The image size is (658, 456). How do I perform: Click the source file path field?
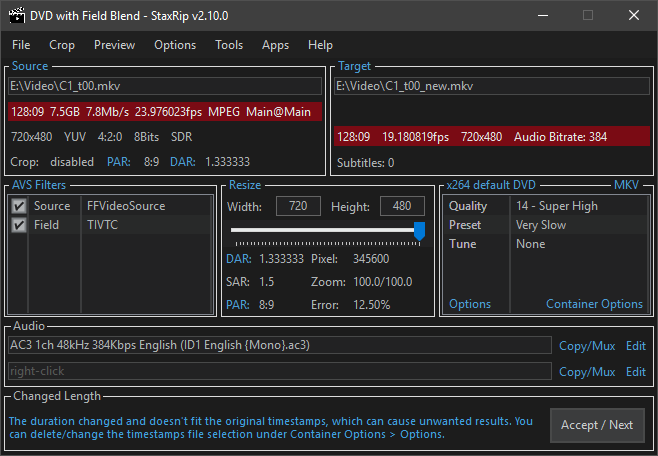(165, 86)
